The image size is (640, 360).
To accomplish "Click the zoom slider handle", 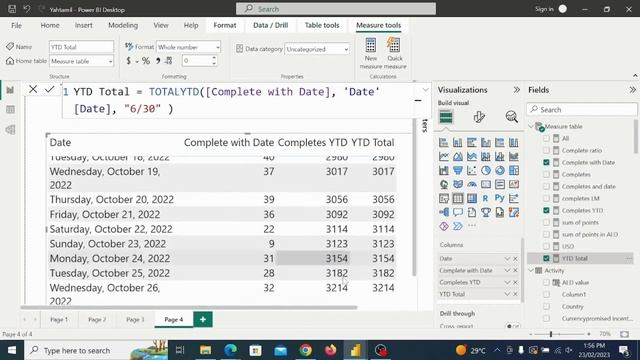I will coord(551,334).
